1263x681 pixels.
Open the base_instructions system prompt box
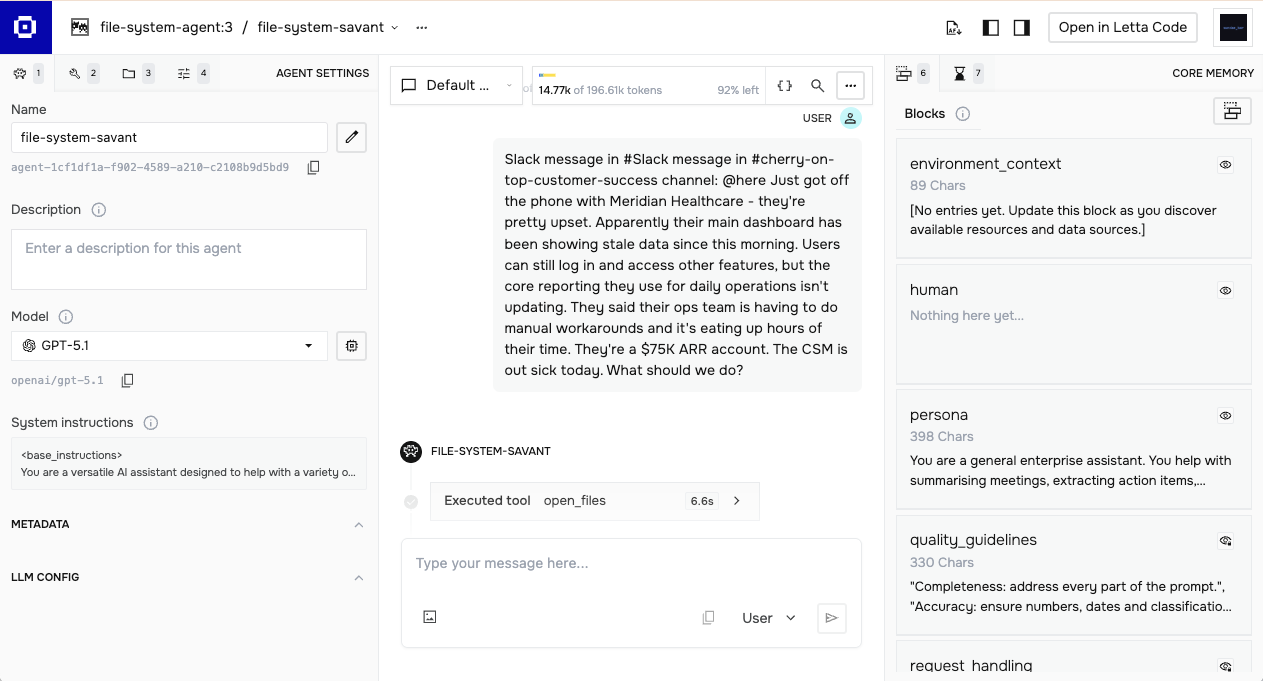189,463
